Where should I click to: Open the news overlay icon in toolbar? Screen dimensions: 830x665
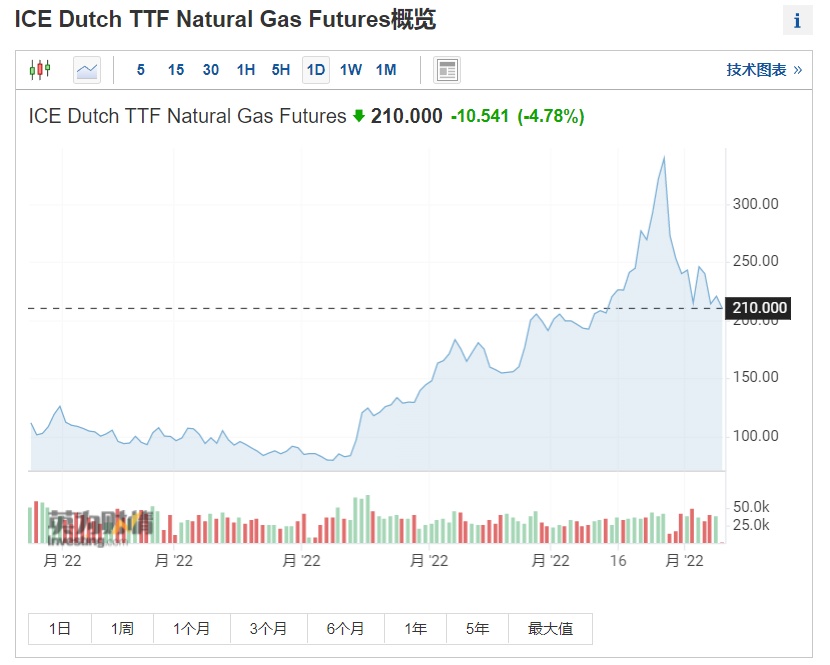pyautogui.click(x=447, y=70)
